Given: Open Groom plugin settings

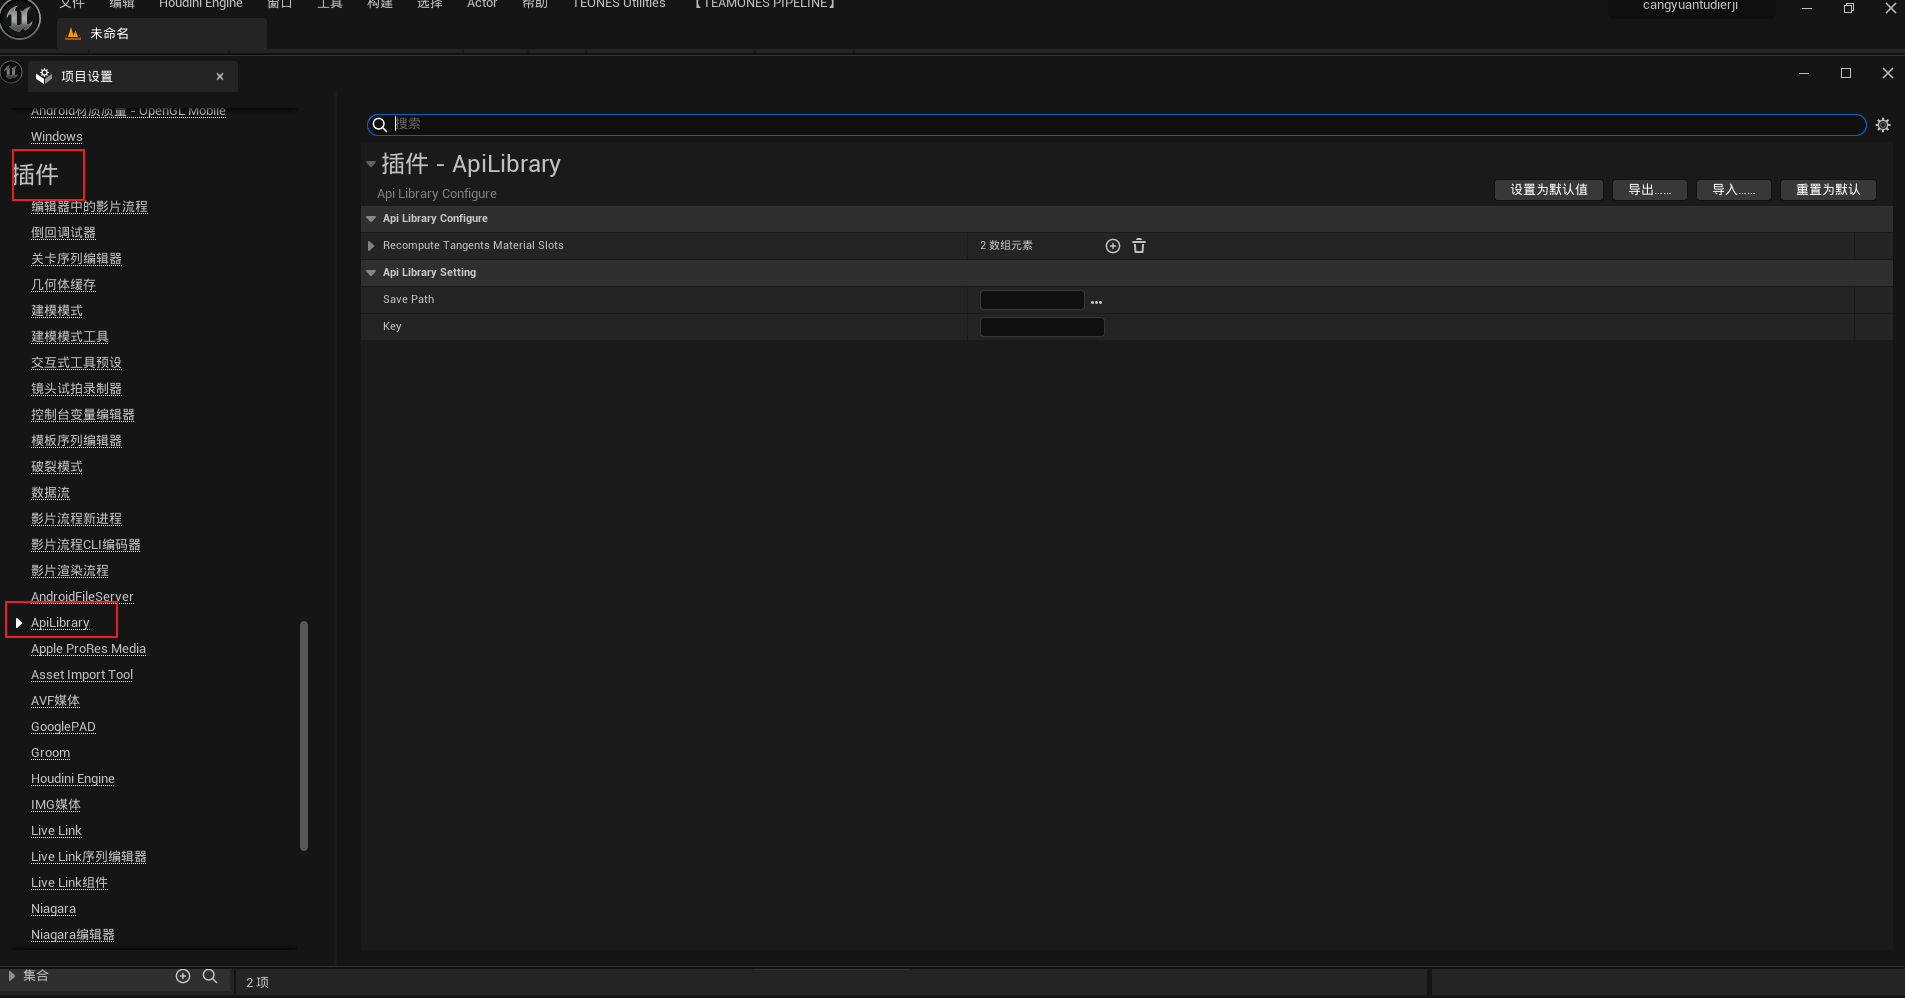Looking at the screenshot, I should tap(50, 753).
